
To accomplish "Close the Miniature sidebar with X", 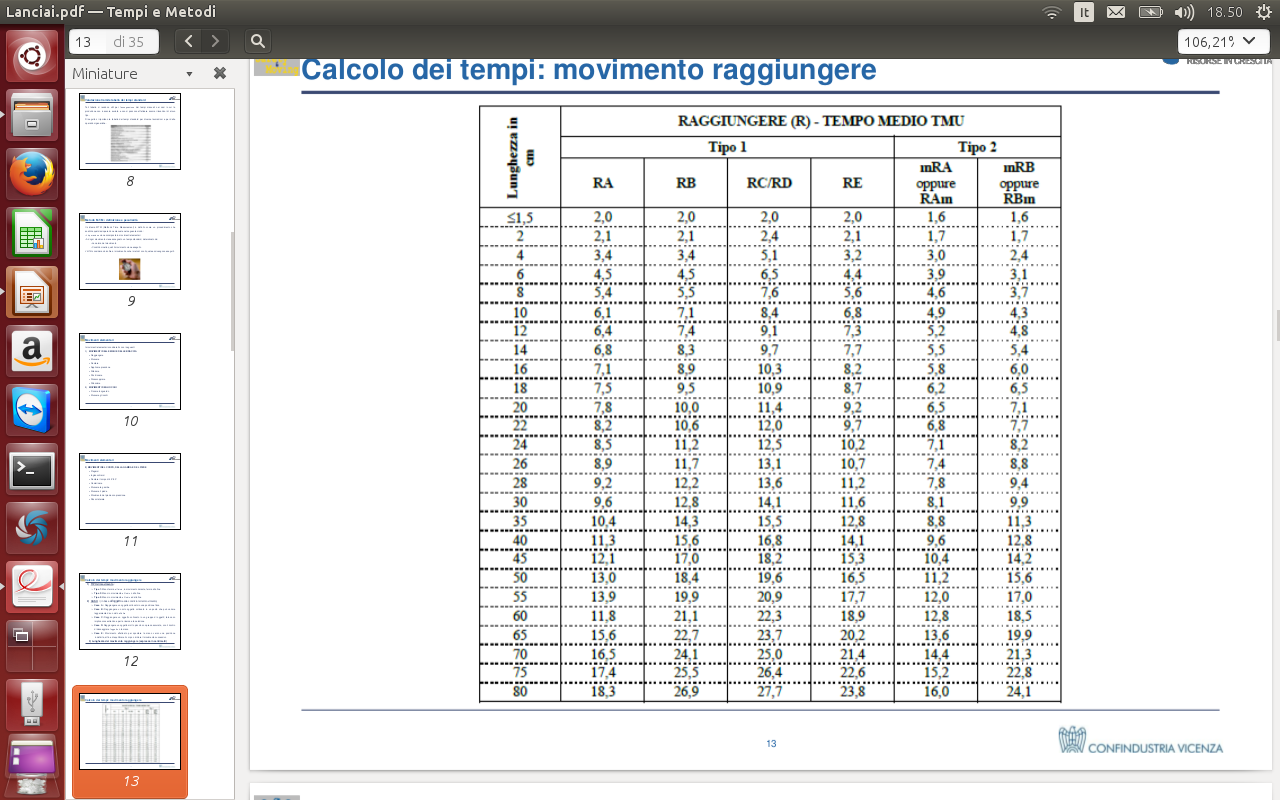I will [220, 73].
